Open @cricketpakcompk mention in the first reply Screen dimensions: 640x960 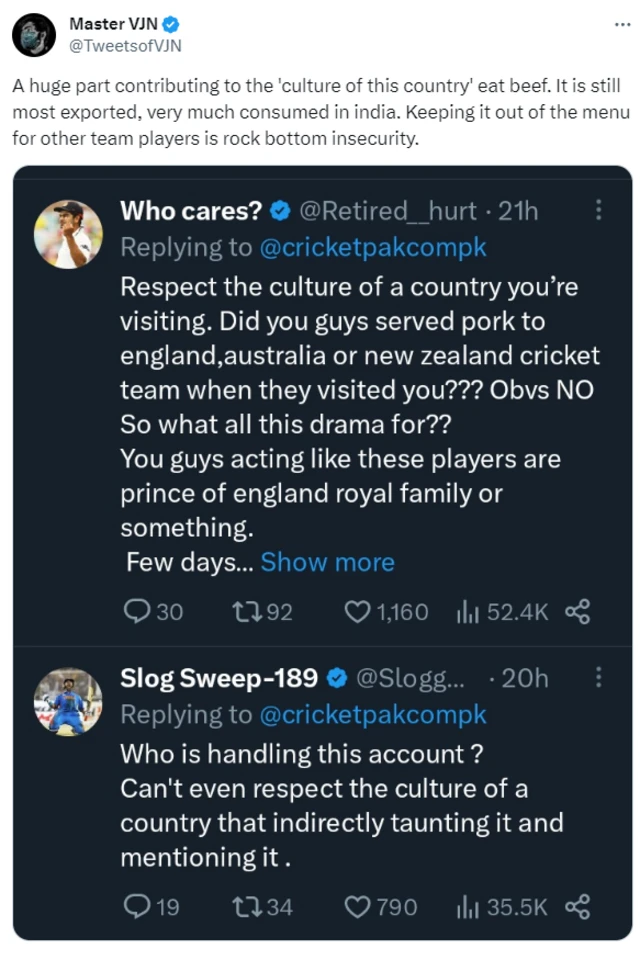pyautogui.click(x=373, y=246)
